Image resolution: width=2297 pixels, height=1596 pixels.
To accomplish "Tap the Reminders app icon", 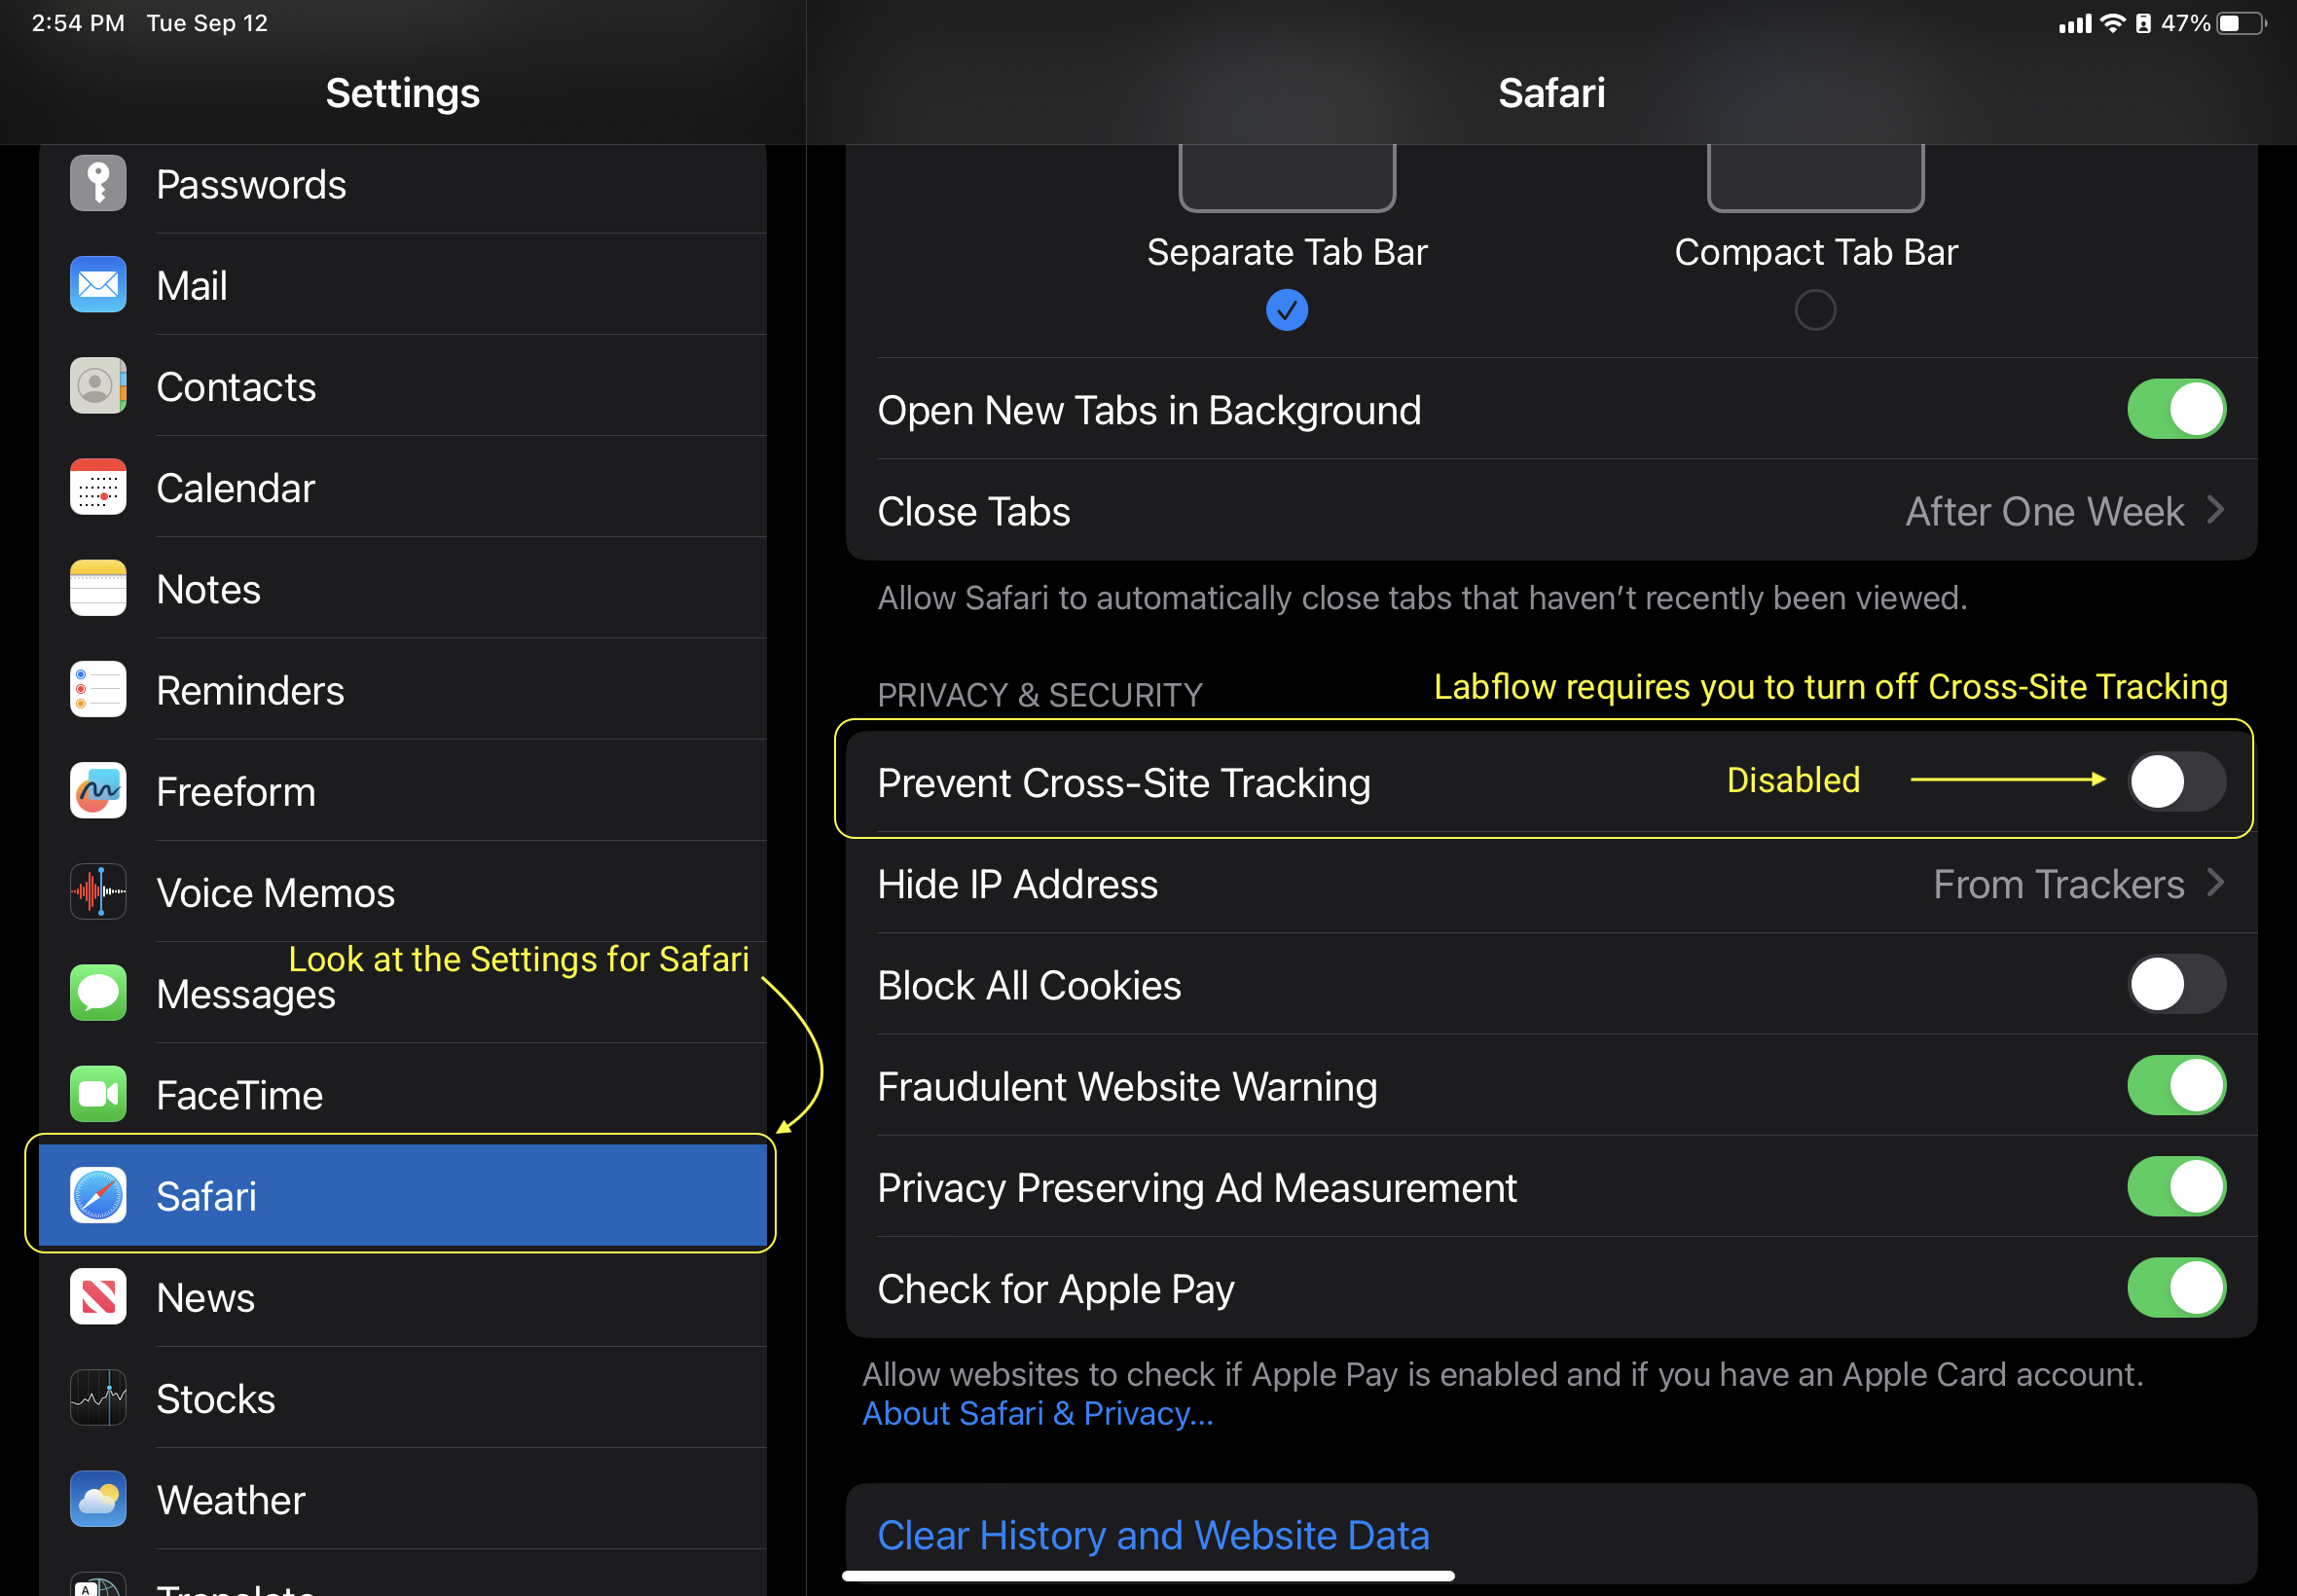I will point(98,690).
